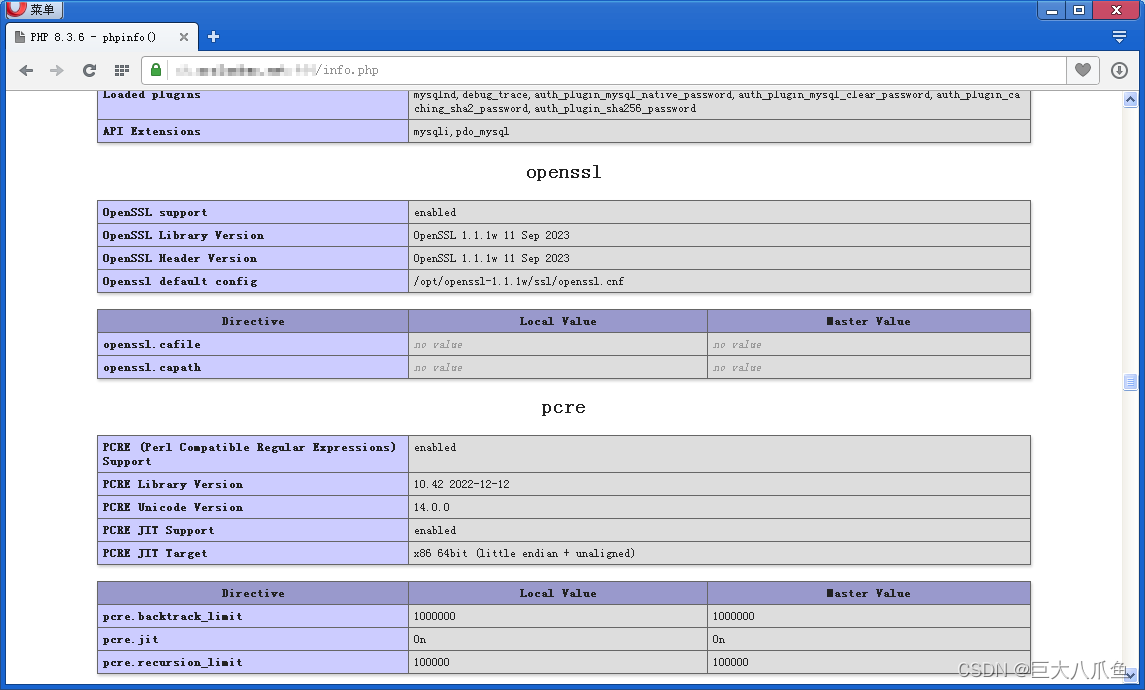Viewport: 1145px width, 690px height.
Task: Click the forward navigation arrow
Action: point(58,70)
